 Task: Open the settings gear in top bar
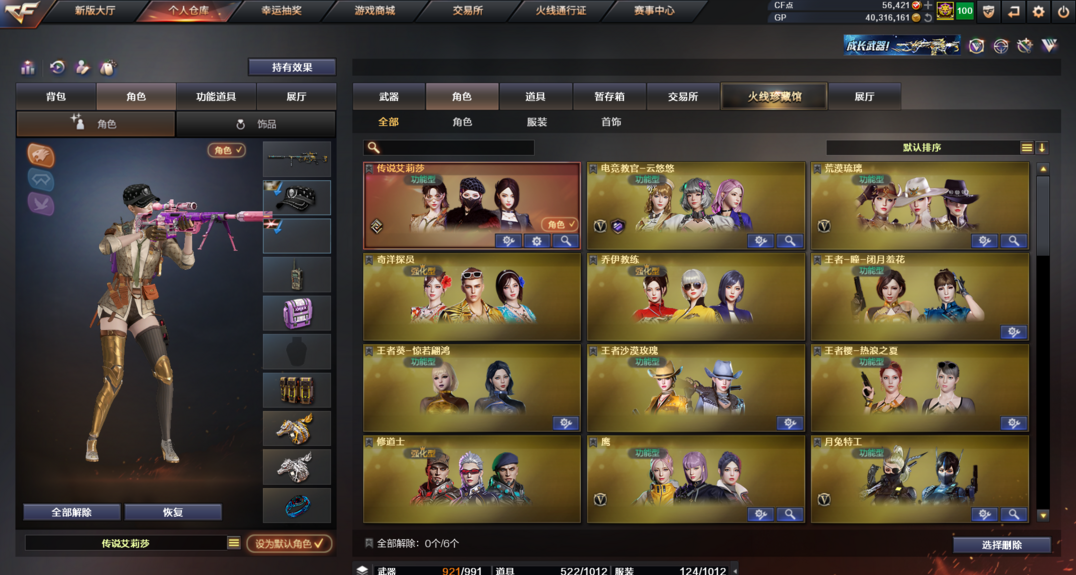click(x=1038, y=11)
